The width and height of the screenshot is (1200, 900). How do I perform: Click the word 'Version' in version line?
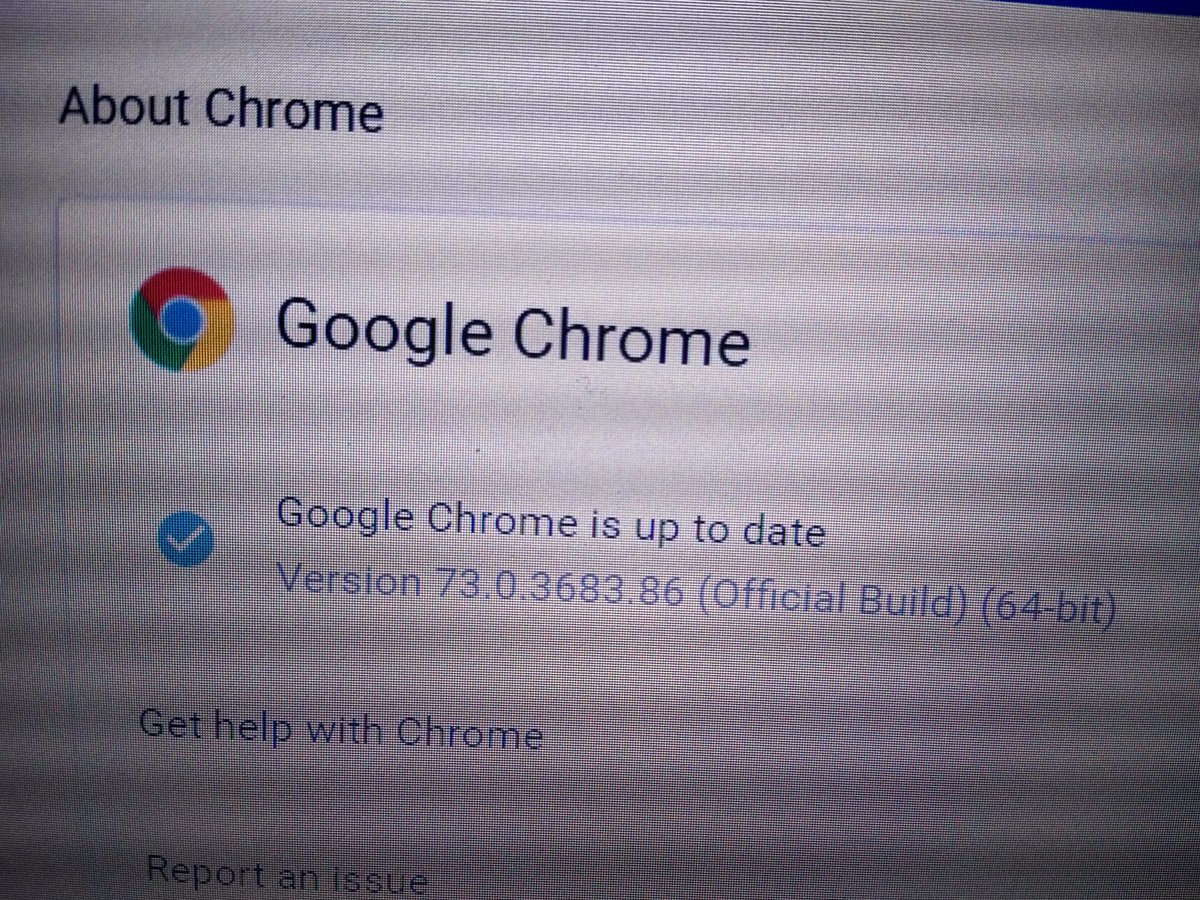(349, 579)
